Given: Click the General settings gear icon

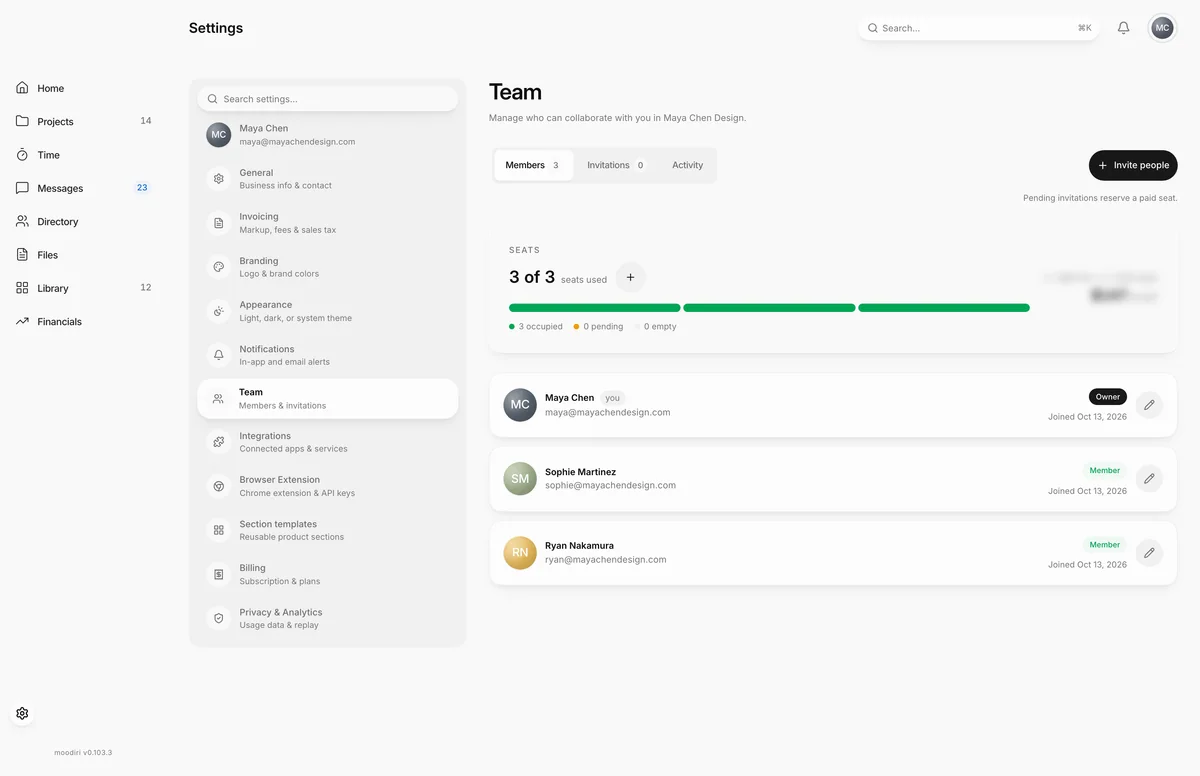Looking at the screenshot, I should 219,179.
